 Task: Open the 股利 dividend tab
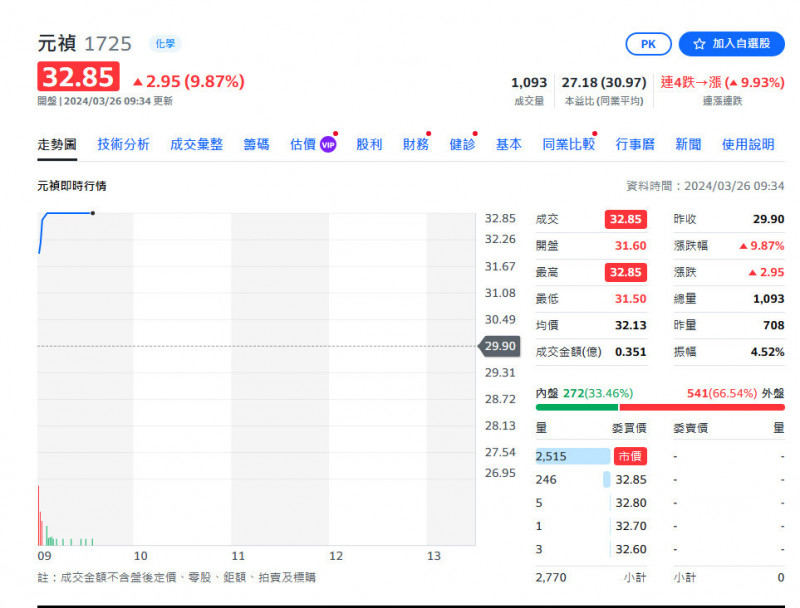pyautogui.click(x=369, y=144)
